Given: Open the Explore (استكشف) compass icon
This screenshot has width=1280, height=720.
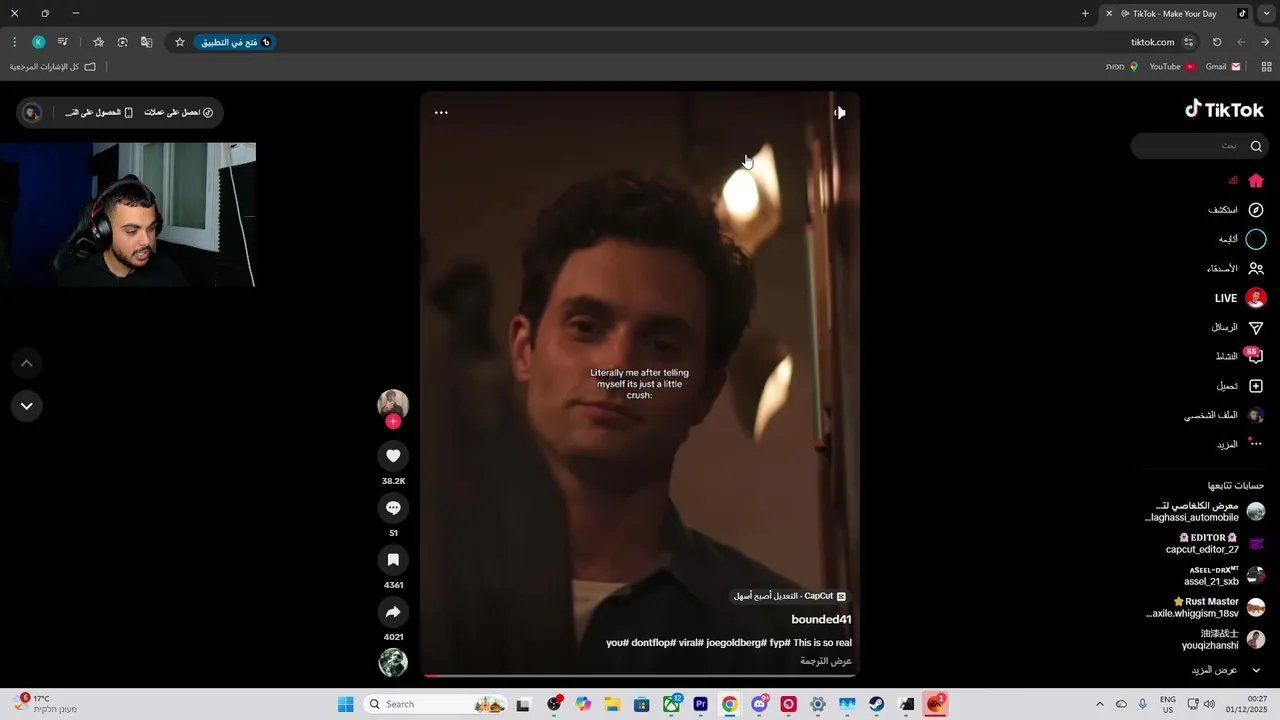Looking at the screenshot, I should click(x=1256, y=210).
